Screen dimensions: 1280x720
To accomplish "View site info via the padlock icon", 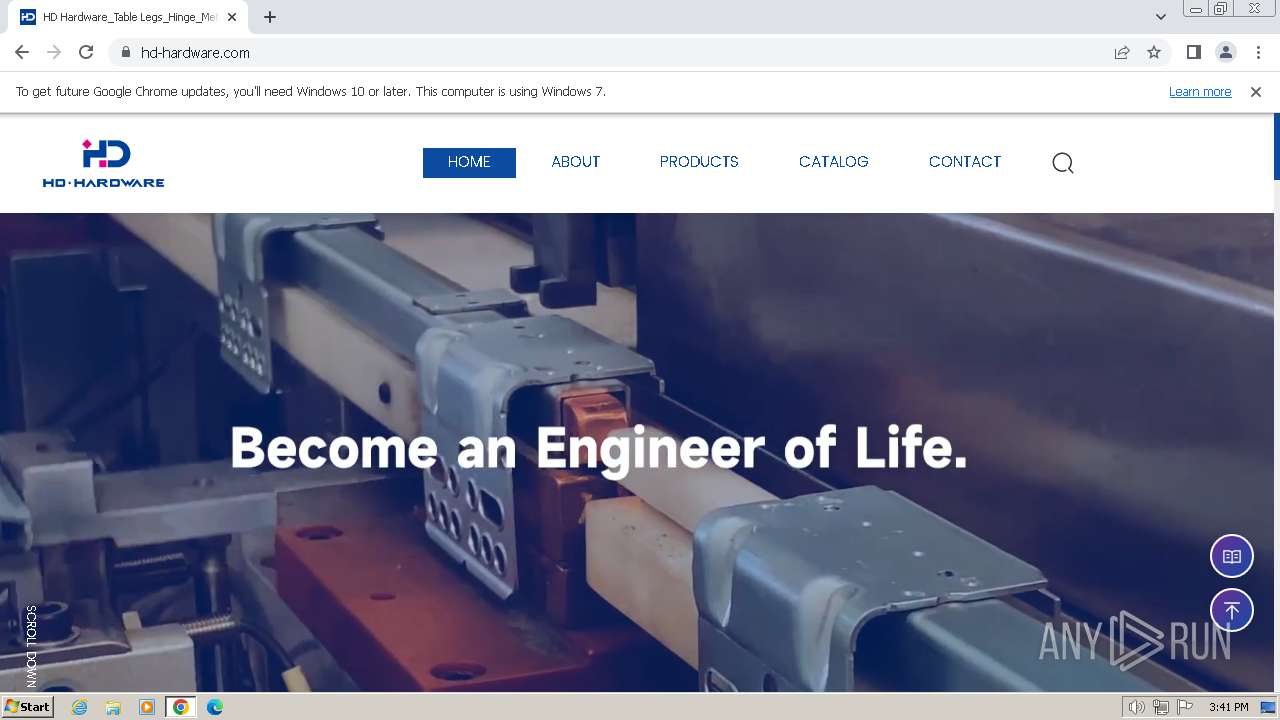I will pos(125,52).
